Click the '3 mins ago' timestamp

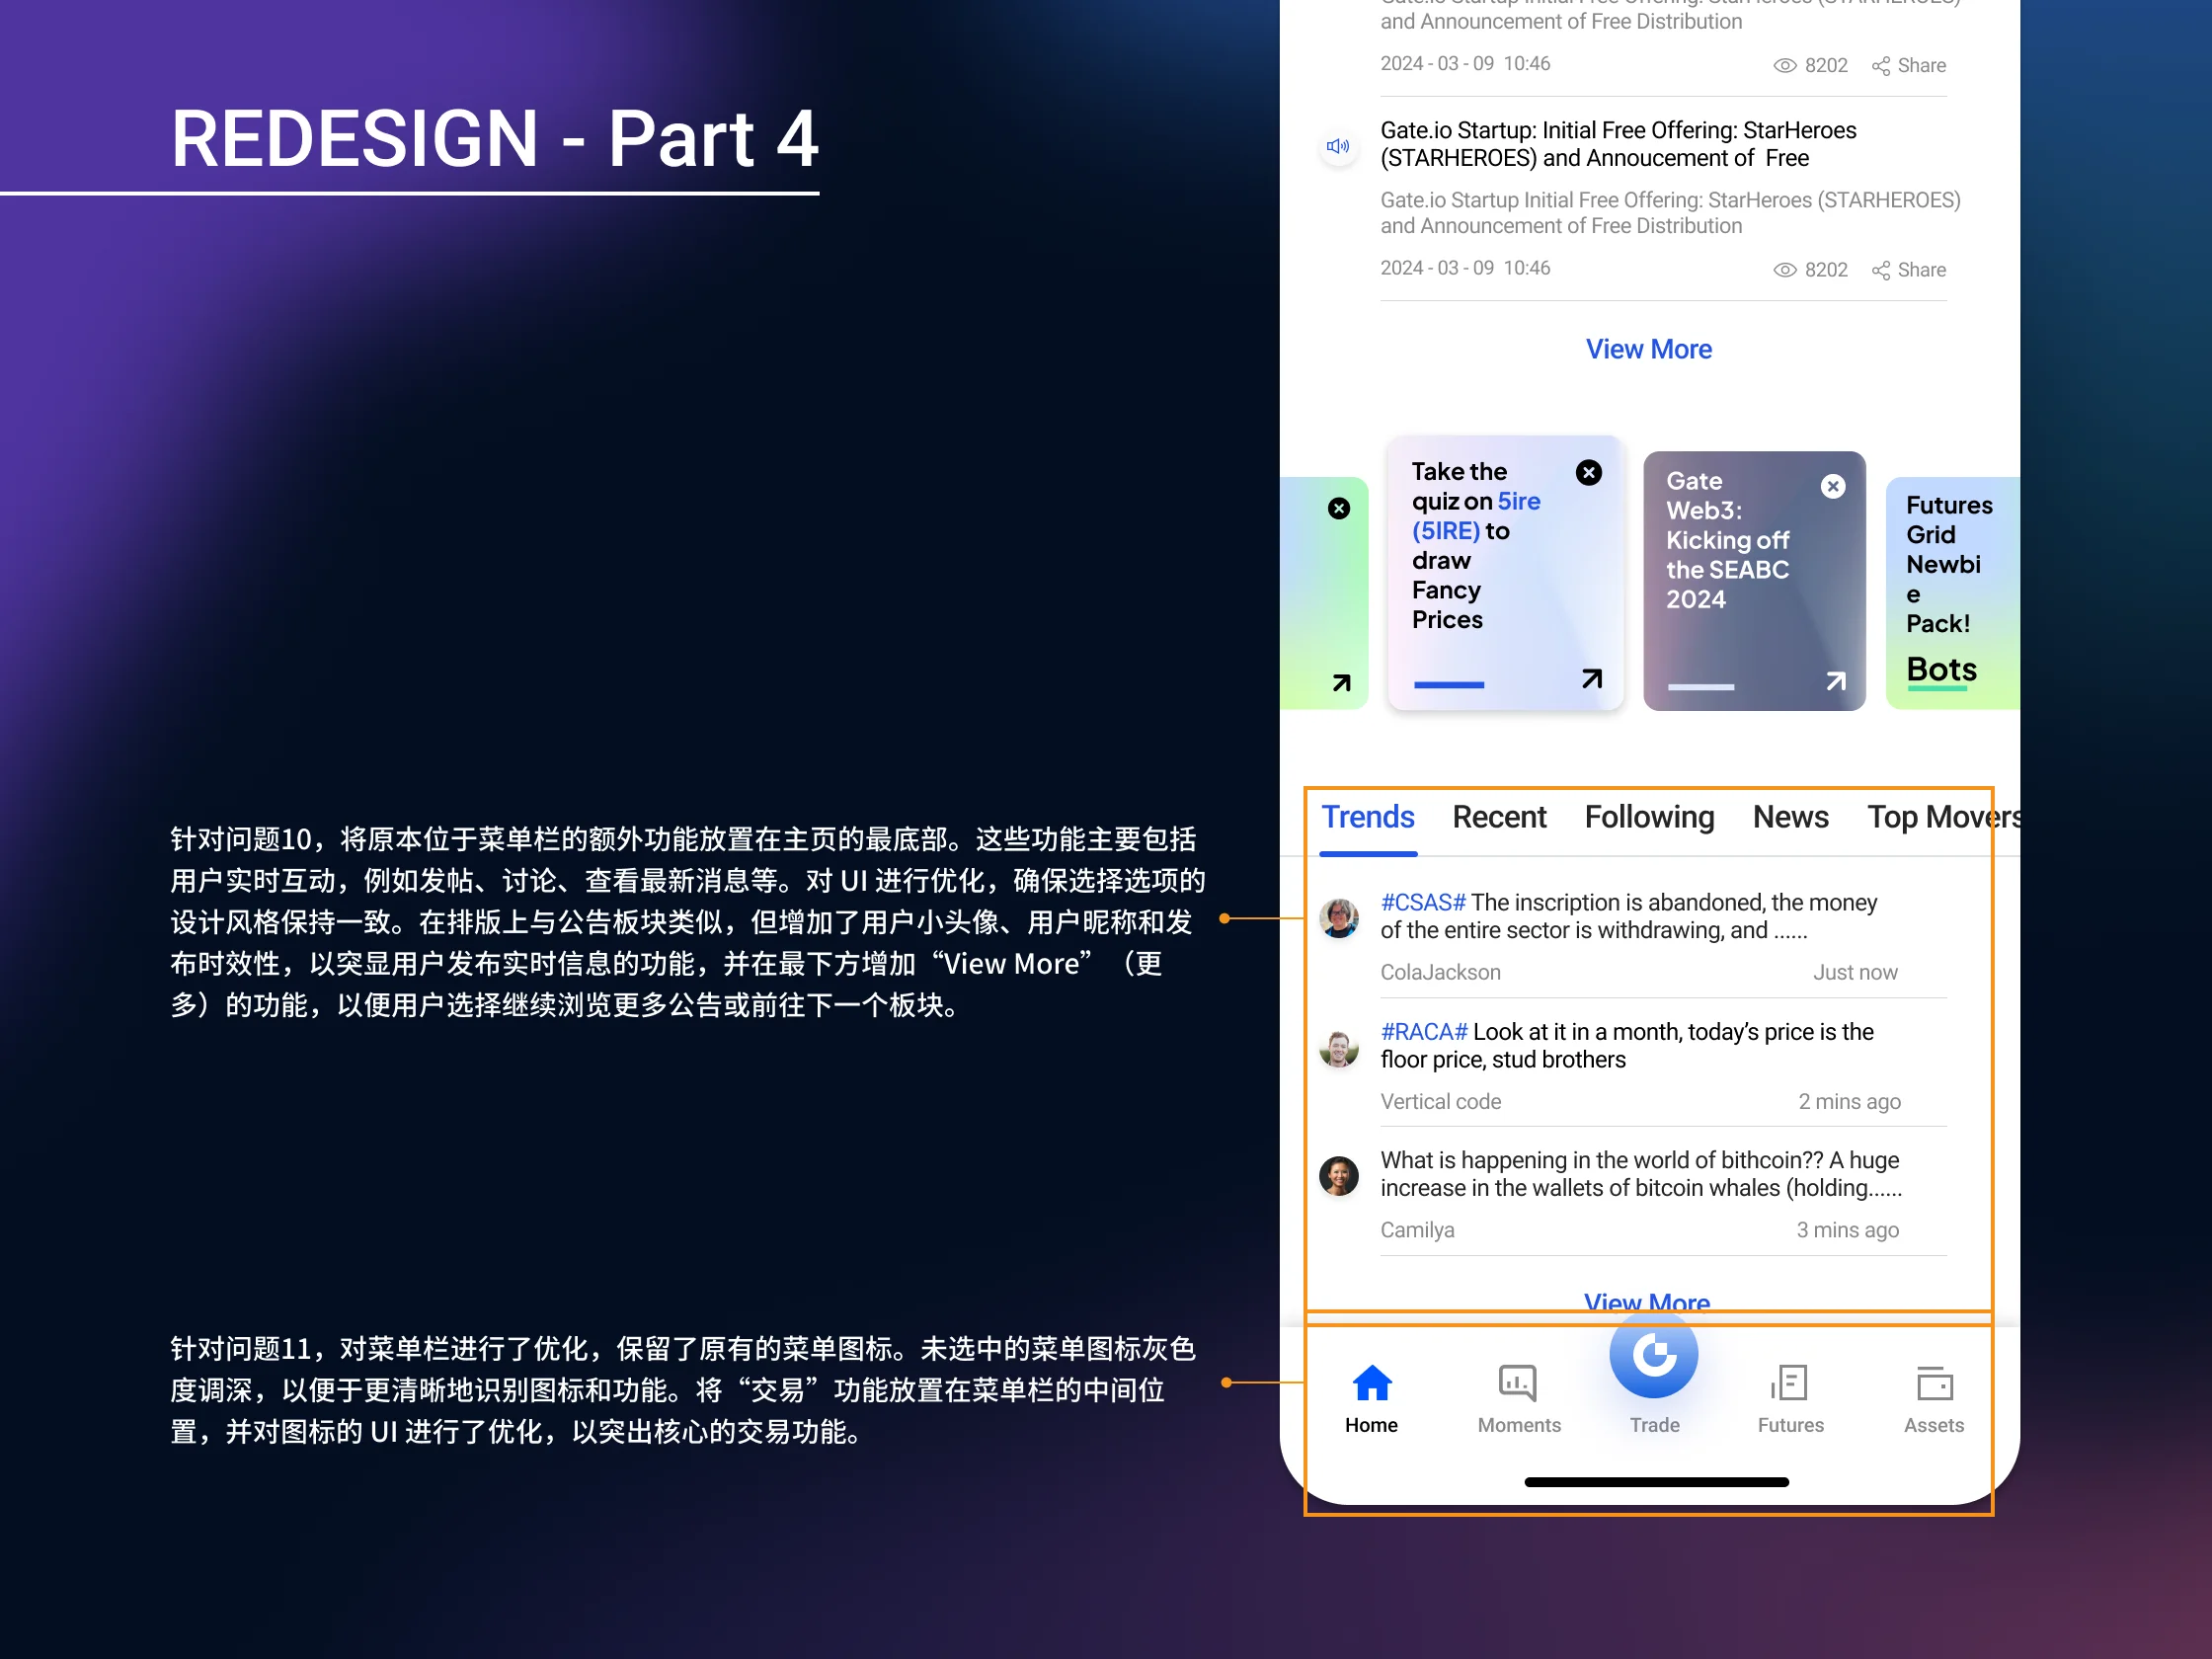coord(1847,1231)
